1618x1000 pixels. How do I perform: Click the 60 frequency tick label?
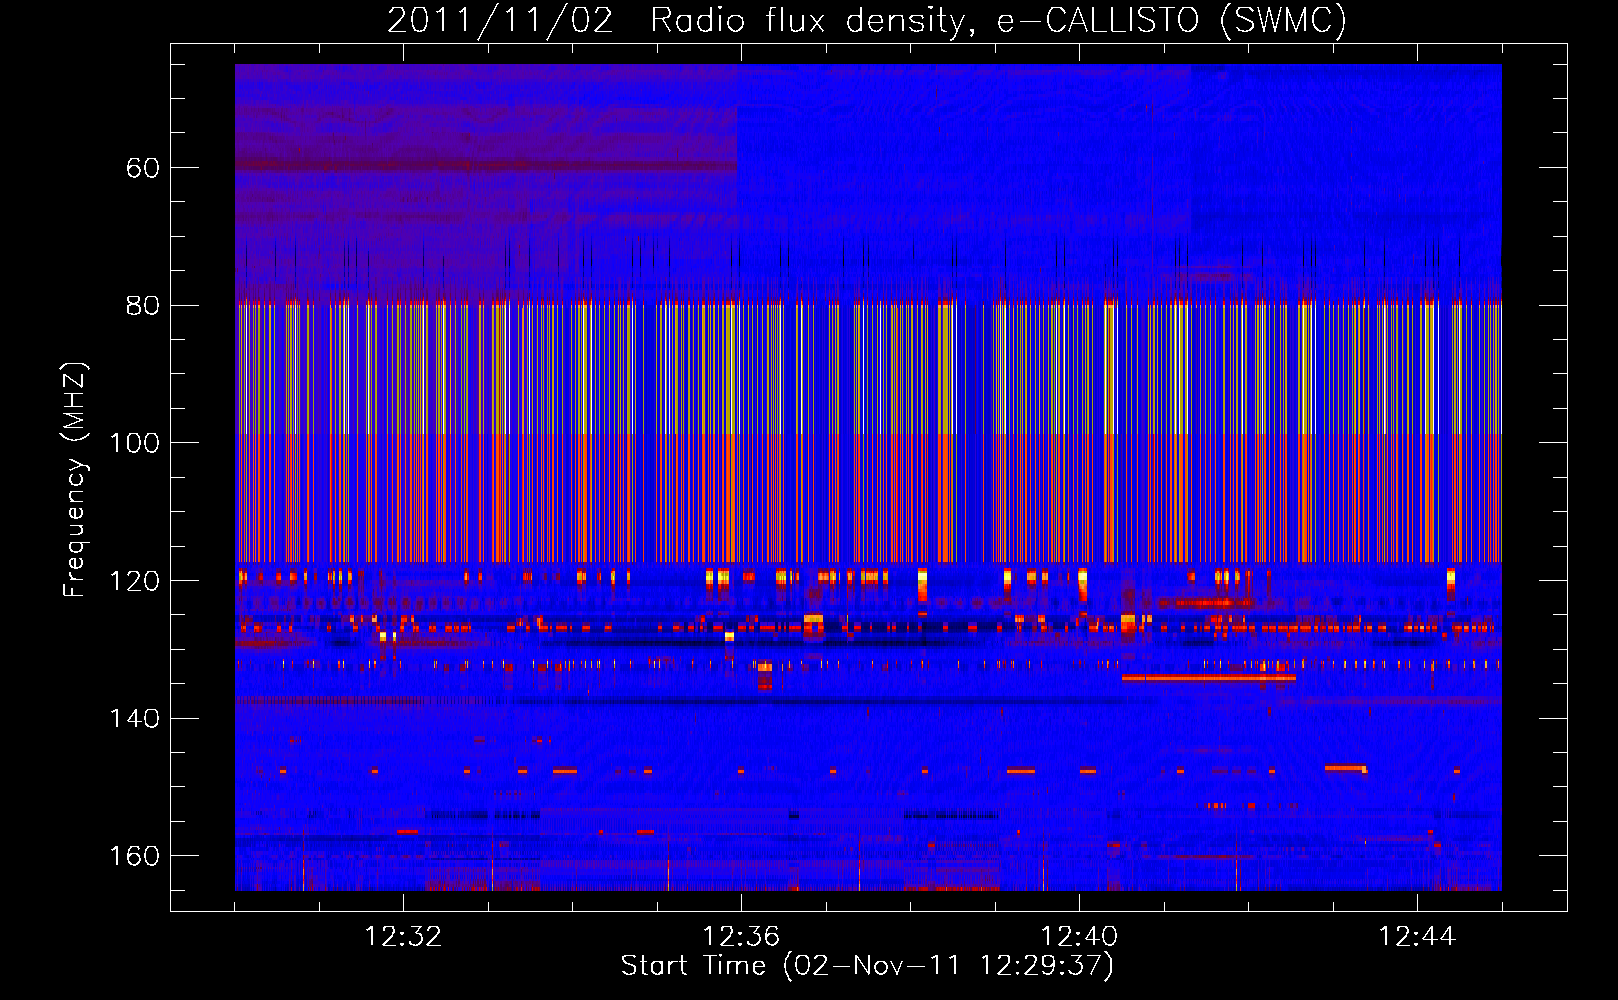click(143, 168)
